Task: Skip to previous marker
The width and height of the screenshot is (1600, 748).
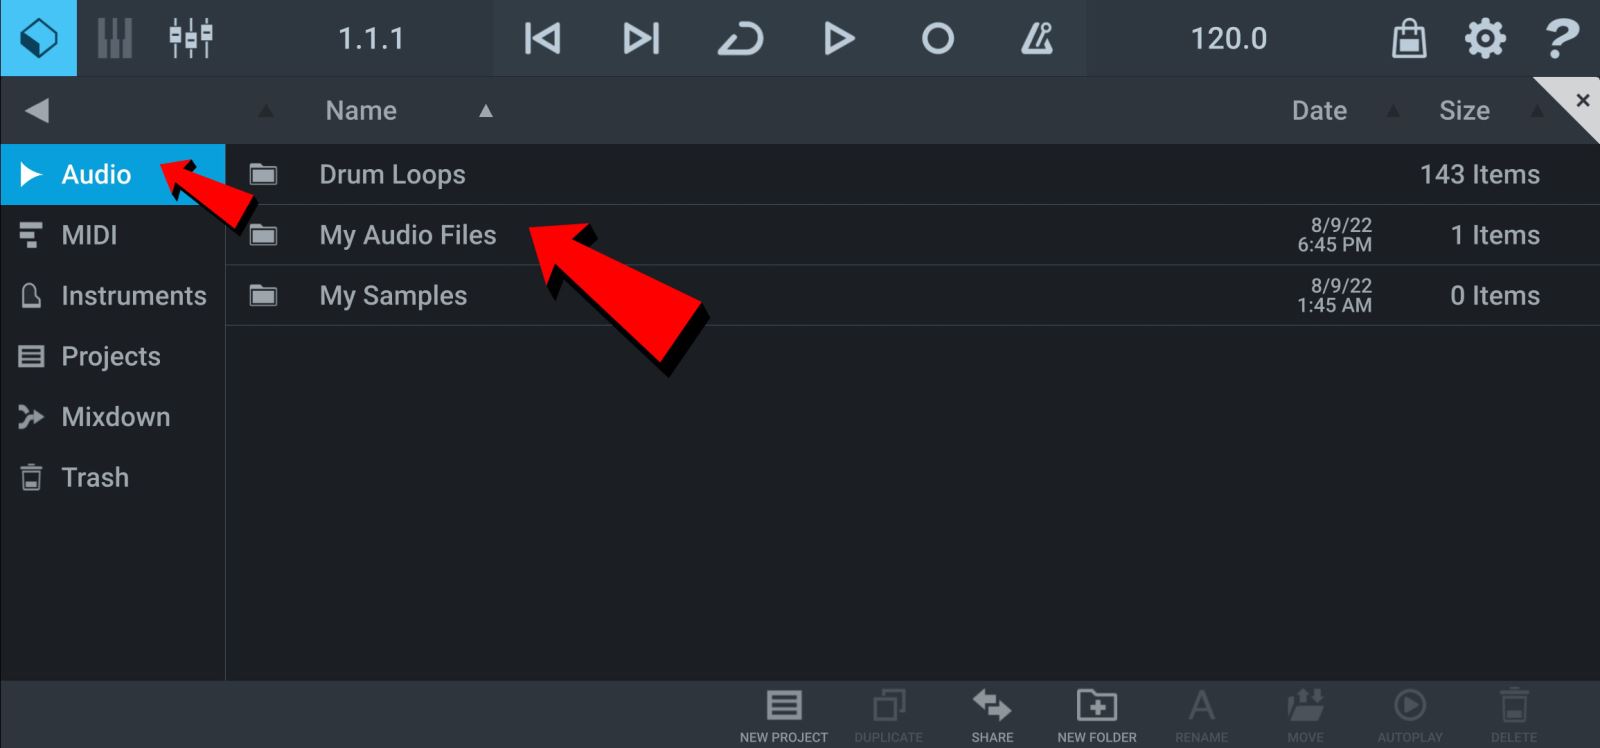Action: pyautogui.click(x=542, y=39)
